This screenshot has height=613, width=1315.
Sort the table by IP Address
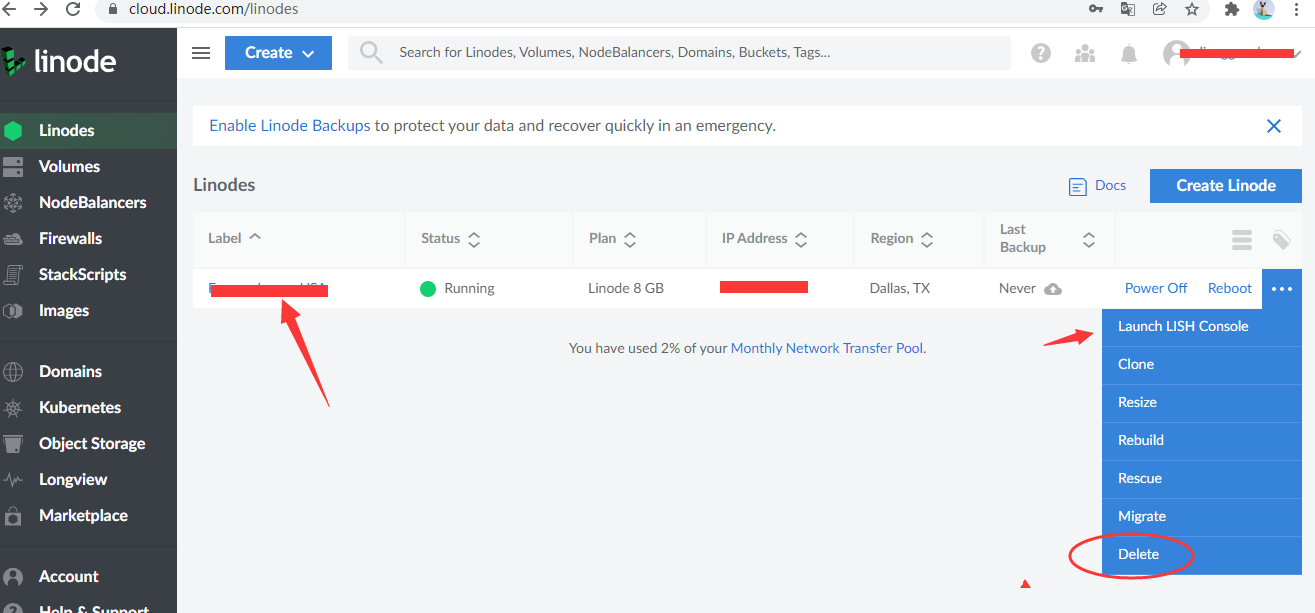(x=765, y=239)
